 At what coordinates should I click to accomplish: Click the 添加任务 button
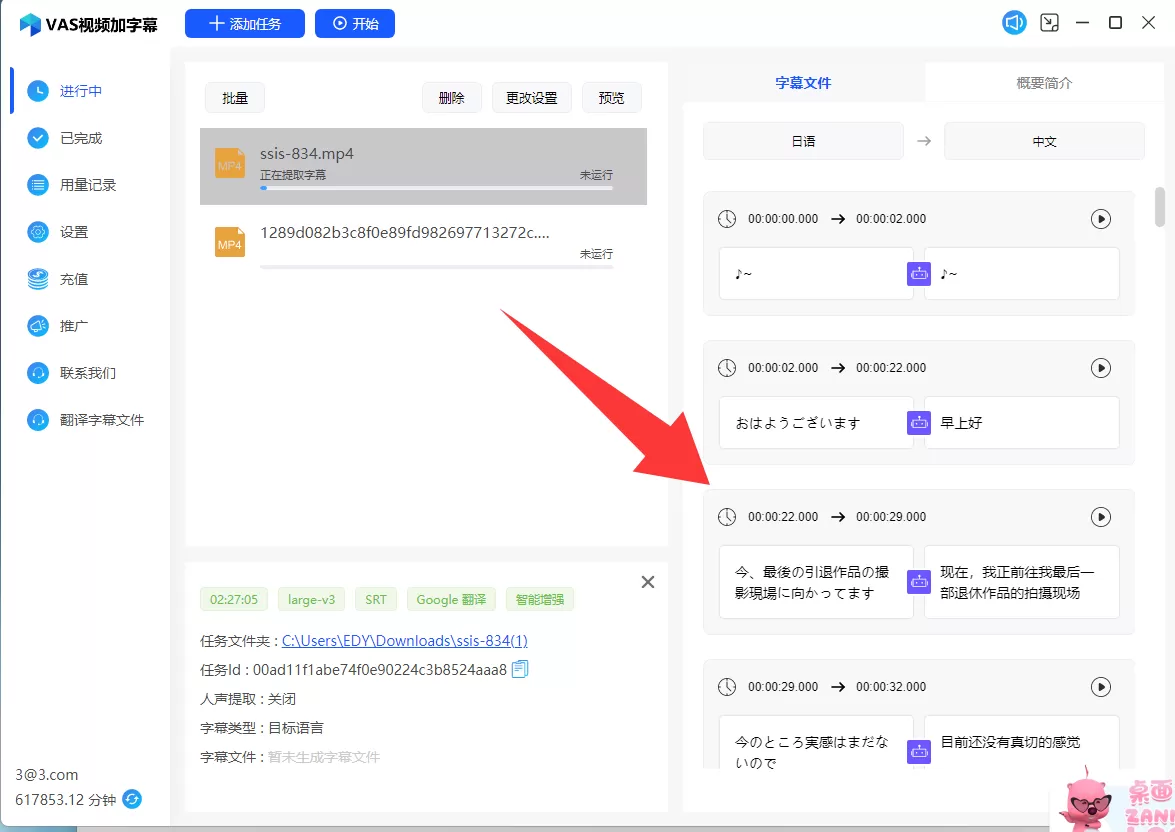(x=244, y=24)
